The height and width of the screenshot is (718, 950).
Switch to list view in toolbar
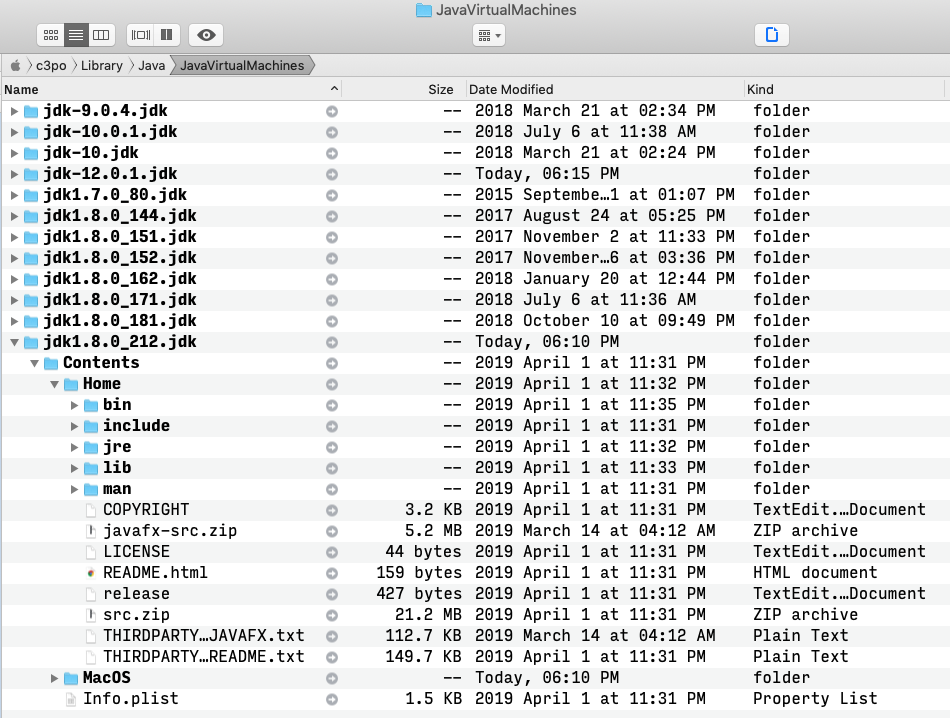pos(76,35)
